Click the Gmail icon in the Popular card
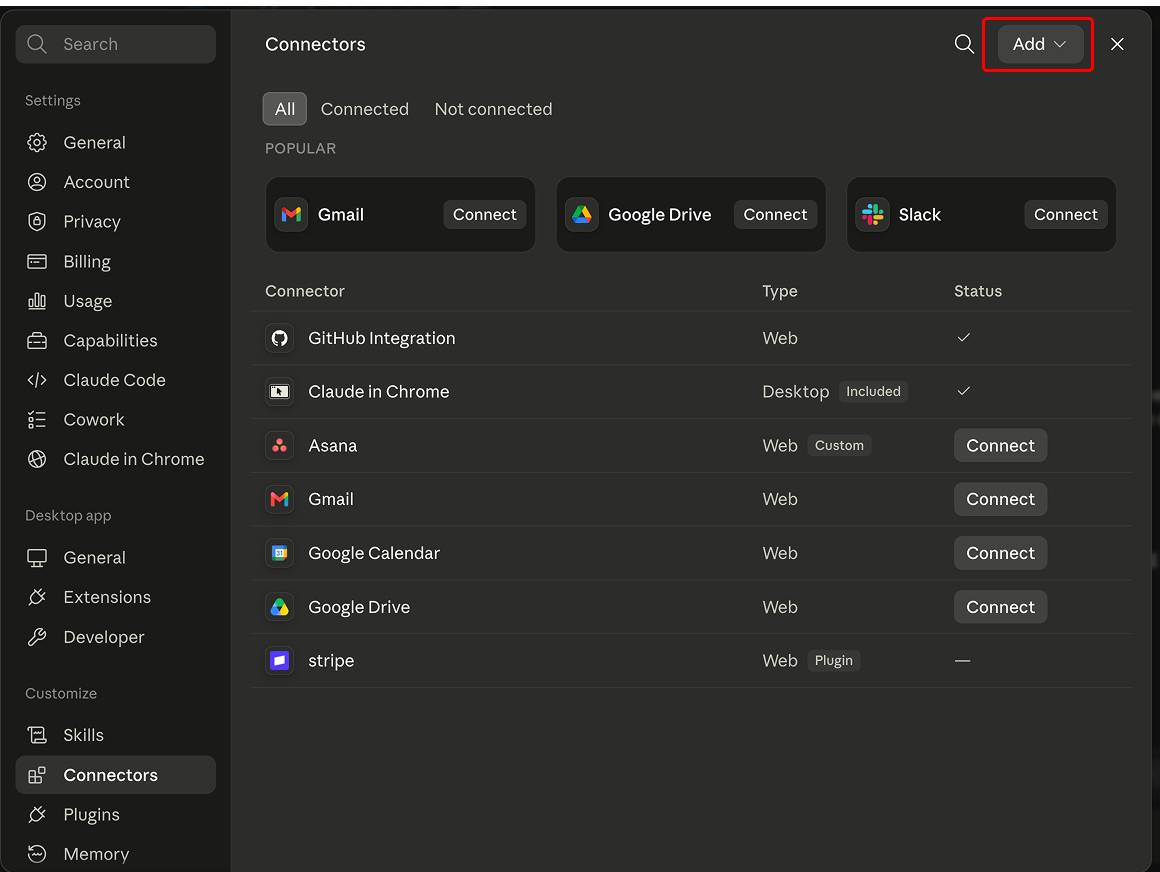1160x872 pixels. (291, 214)
